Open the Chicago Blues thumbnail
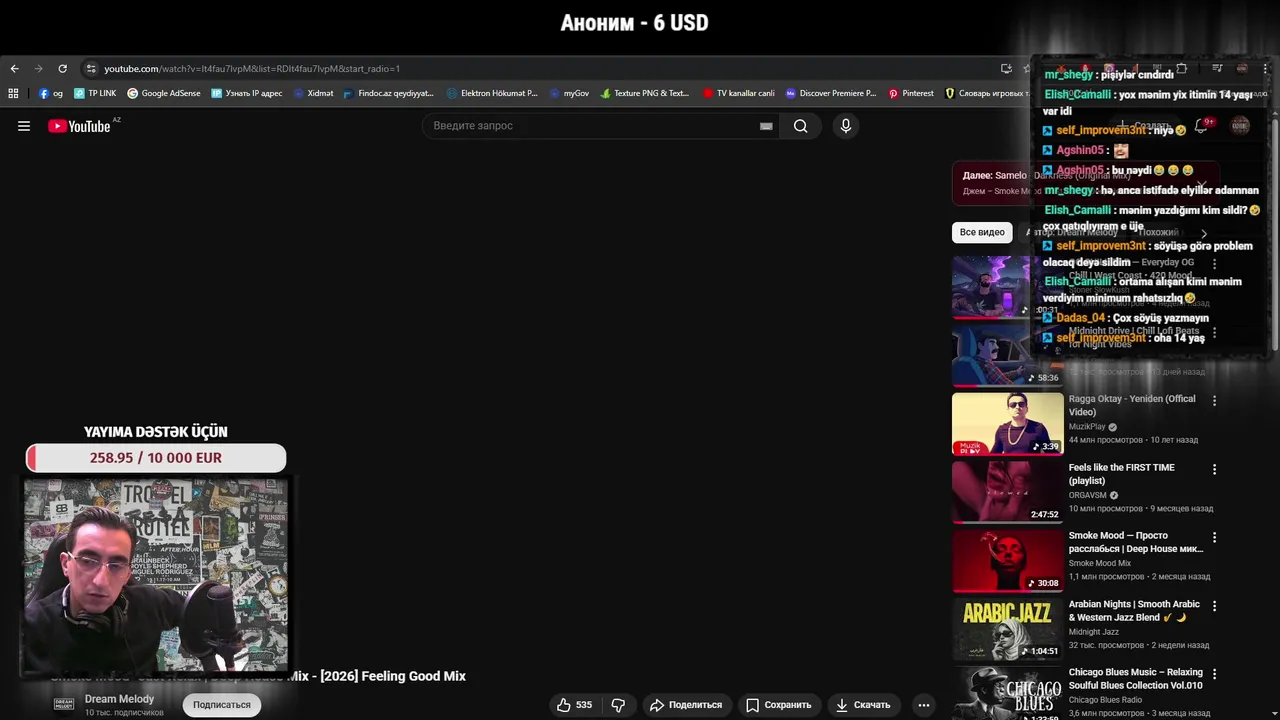The width and height of the screenshot is (1280, 720). [x=1007, y=693]
